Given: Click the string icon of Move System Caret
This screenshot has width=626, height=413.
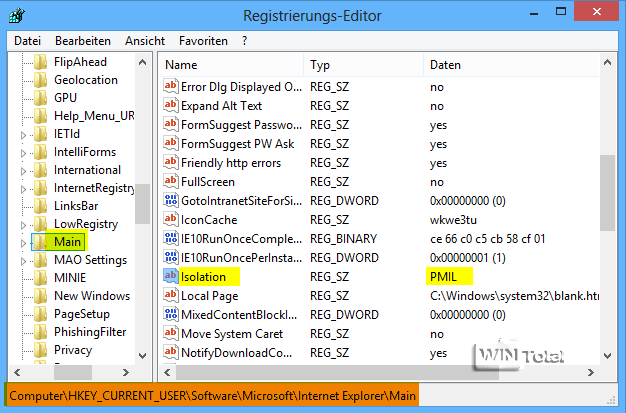Looking at the screenshot, I should tap(170, 333).
